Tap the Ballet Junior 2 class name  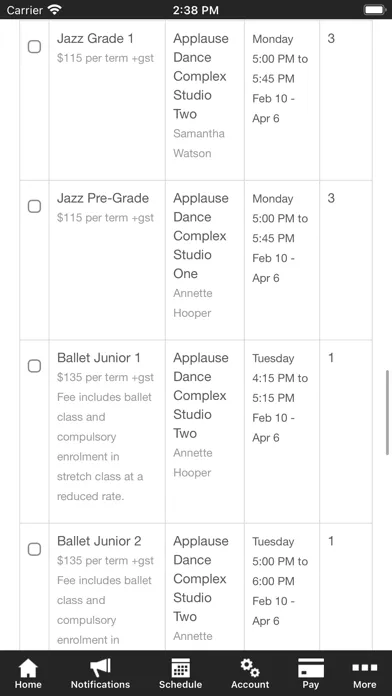pyautogui.click(x=99, y=541)
